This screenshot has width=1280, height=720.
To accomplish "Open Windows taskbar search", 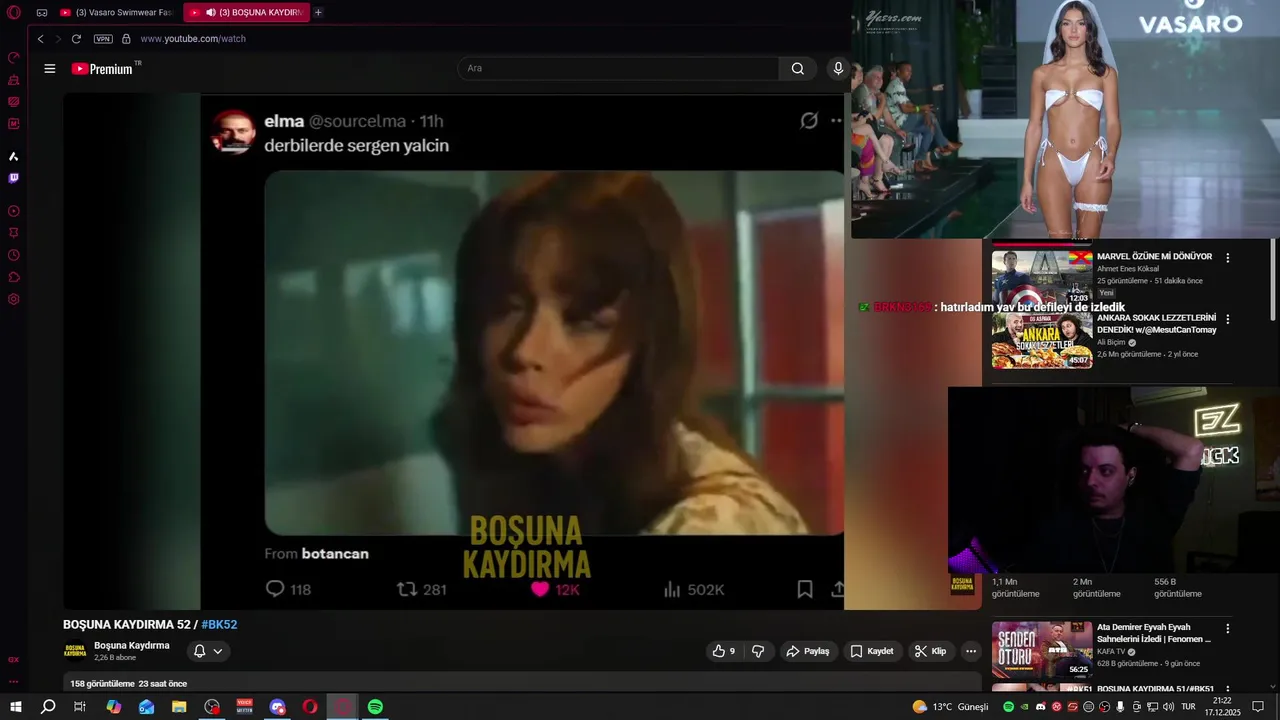I will [48, 707].
